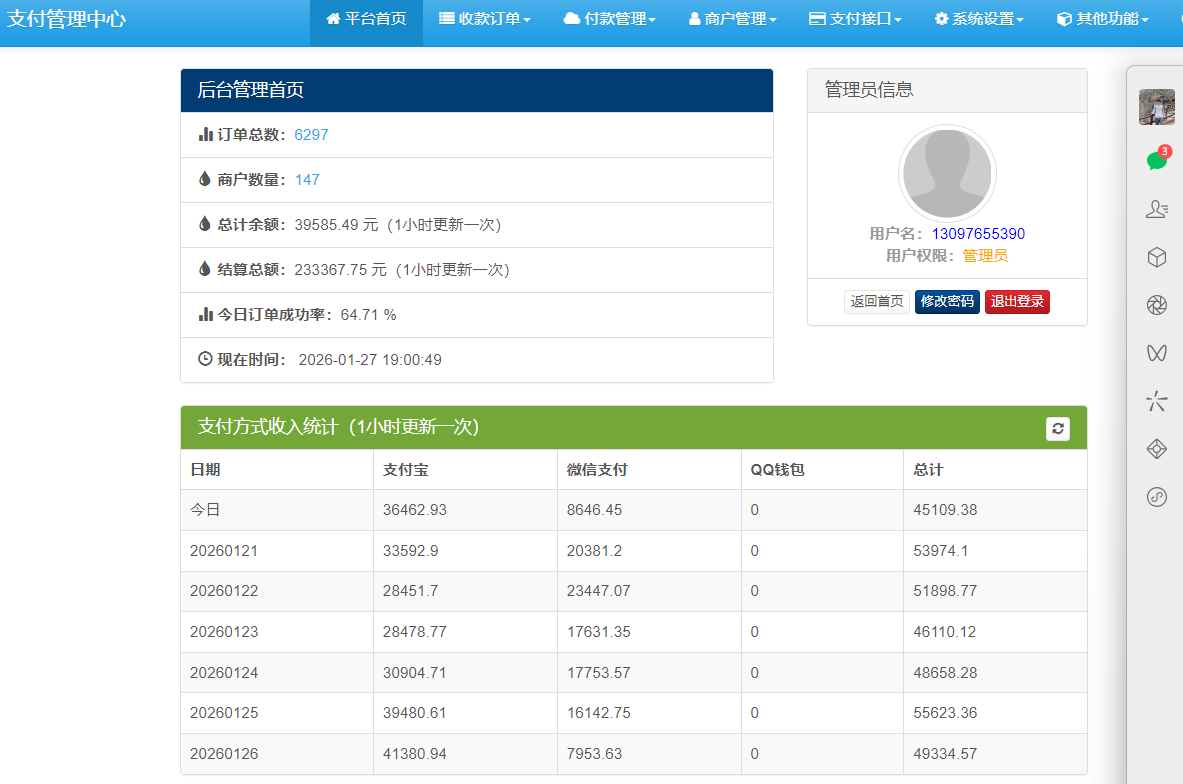1183x784 pixels.
Task: Click the butterfly-shaped icon in the sidebar
Action: [x=1157, y=353]
